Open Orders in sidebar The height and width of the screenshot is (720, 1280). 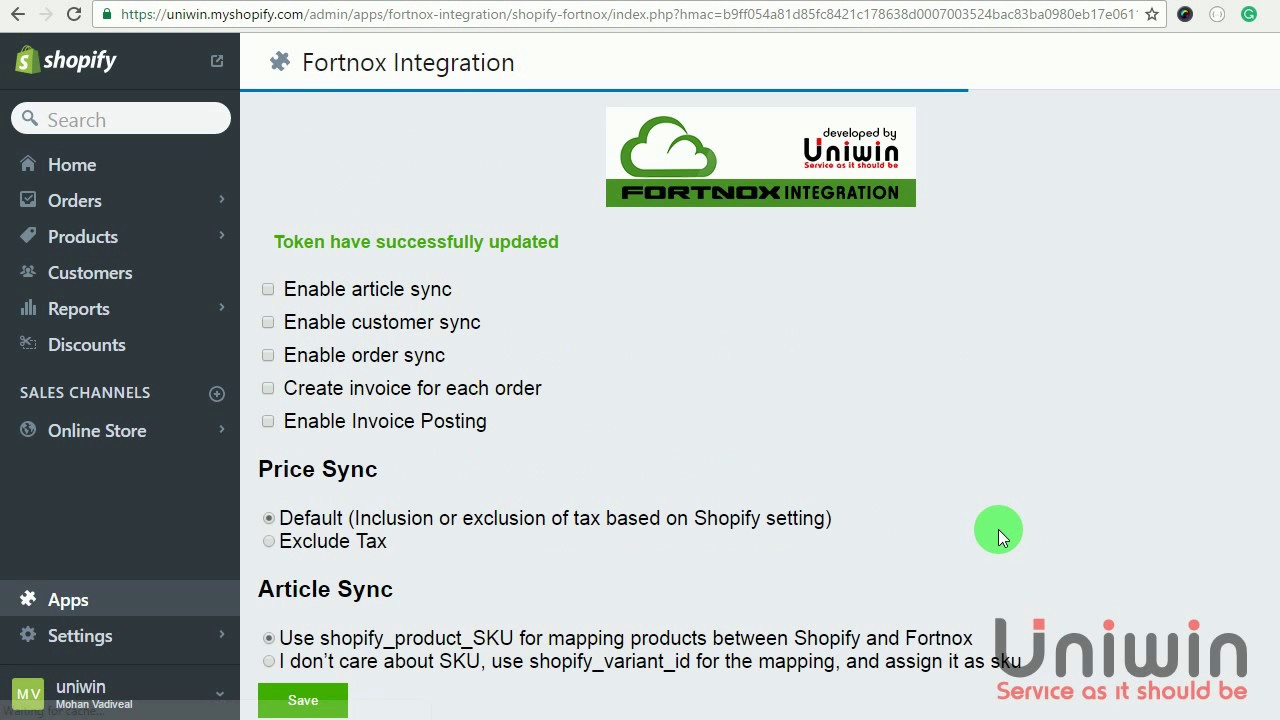(75, 201)
